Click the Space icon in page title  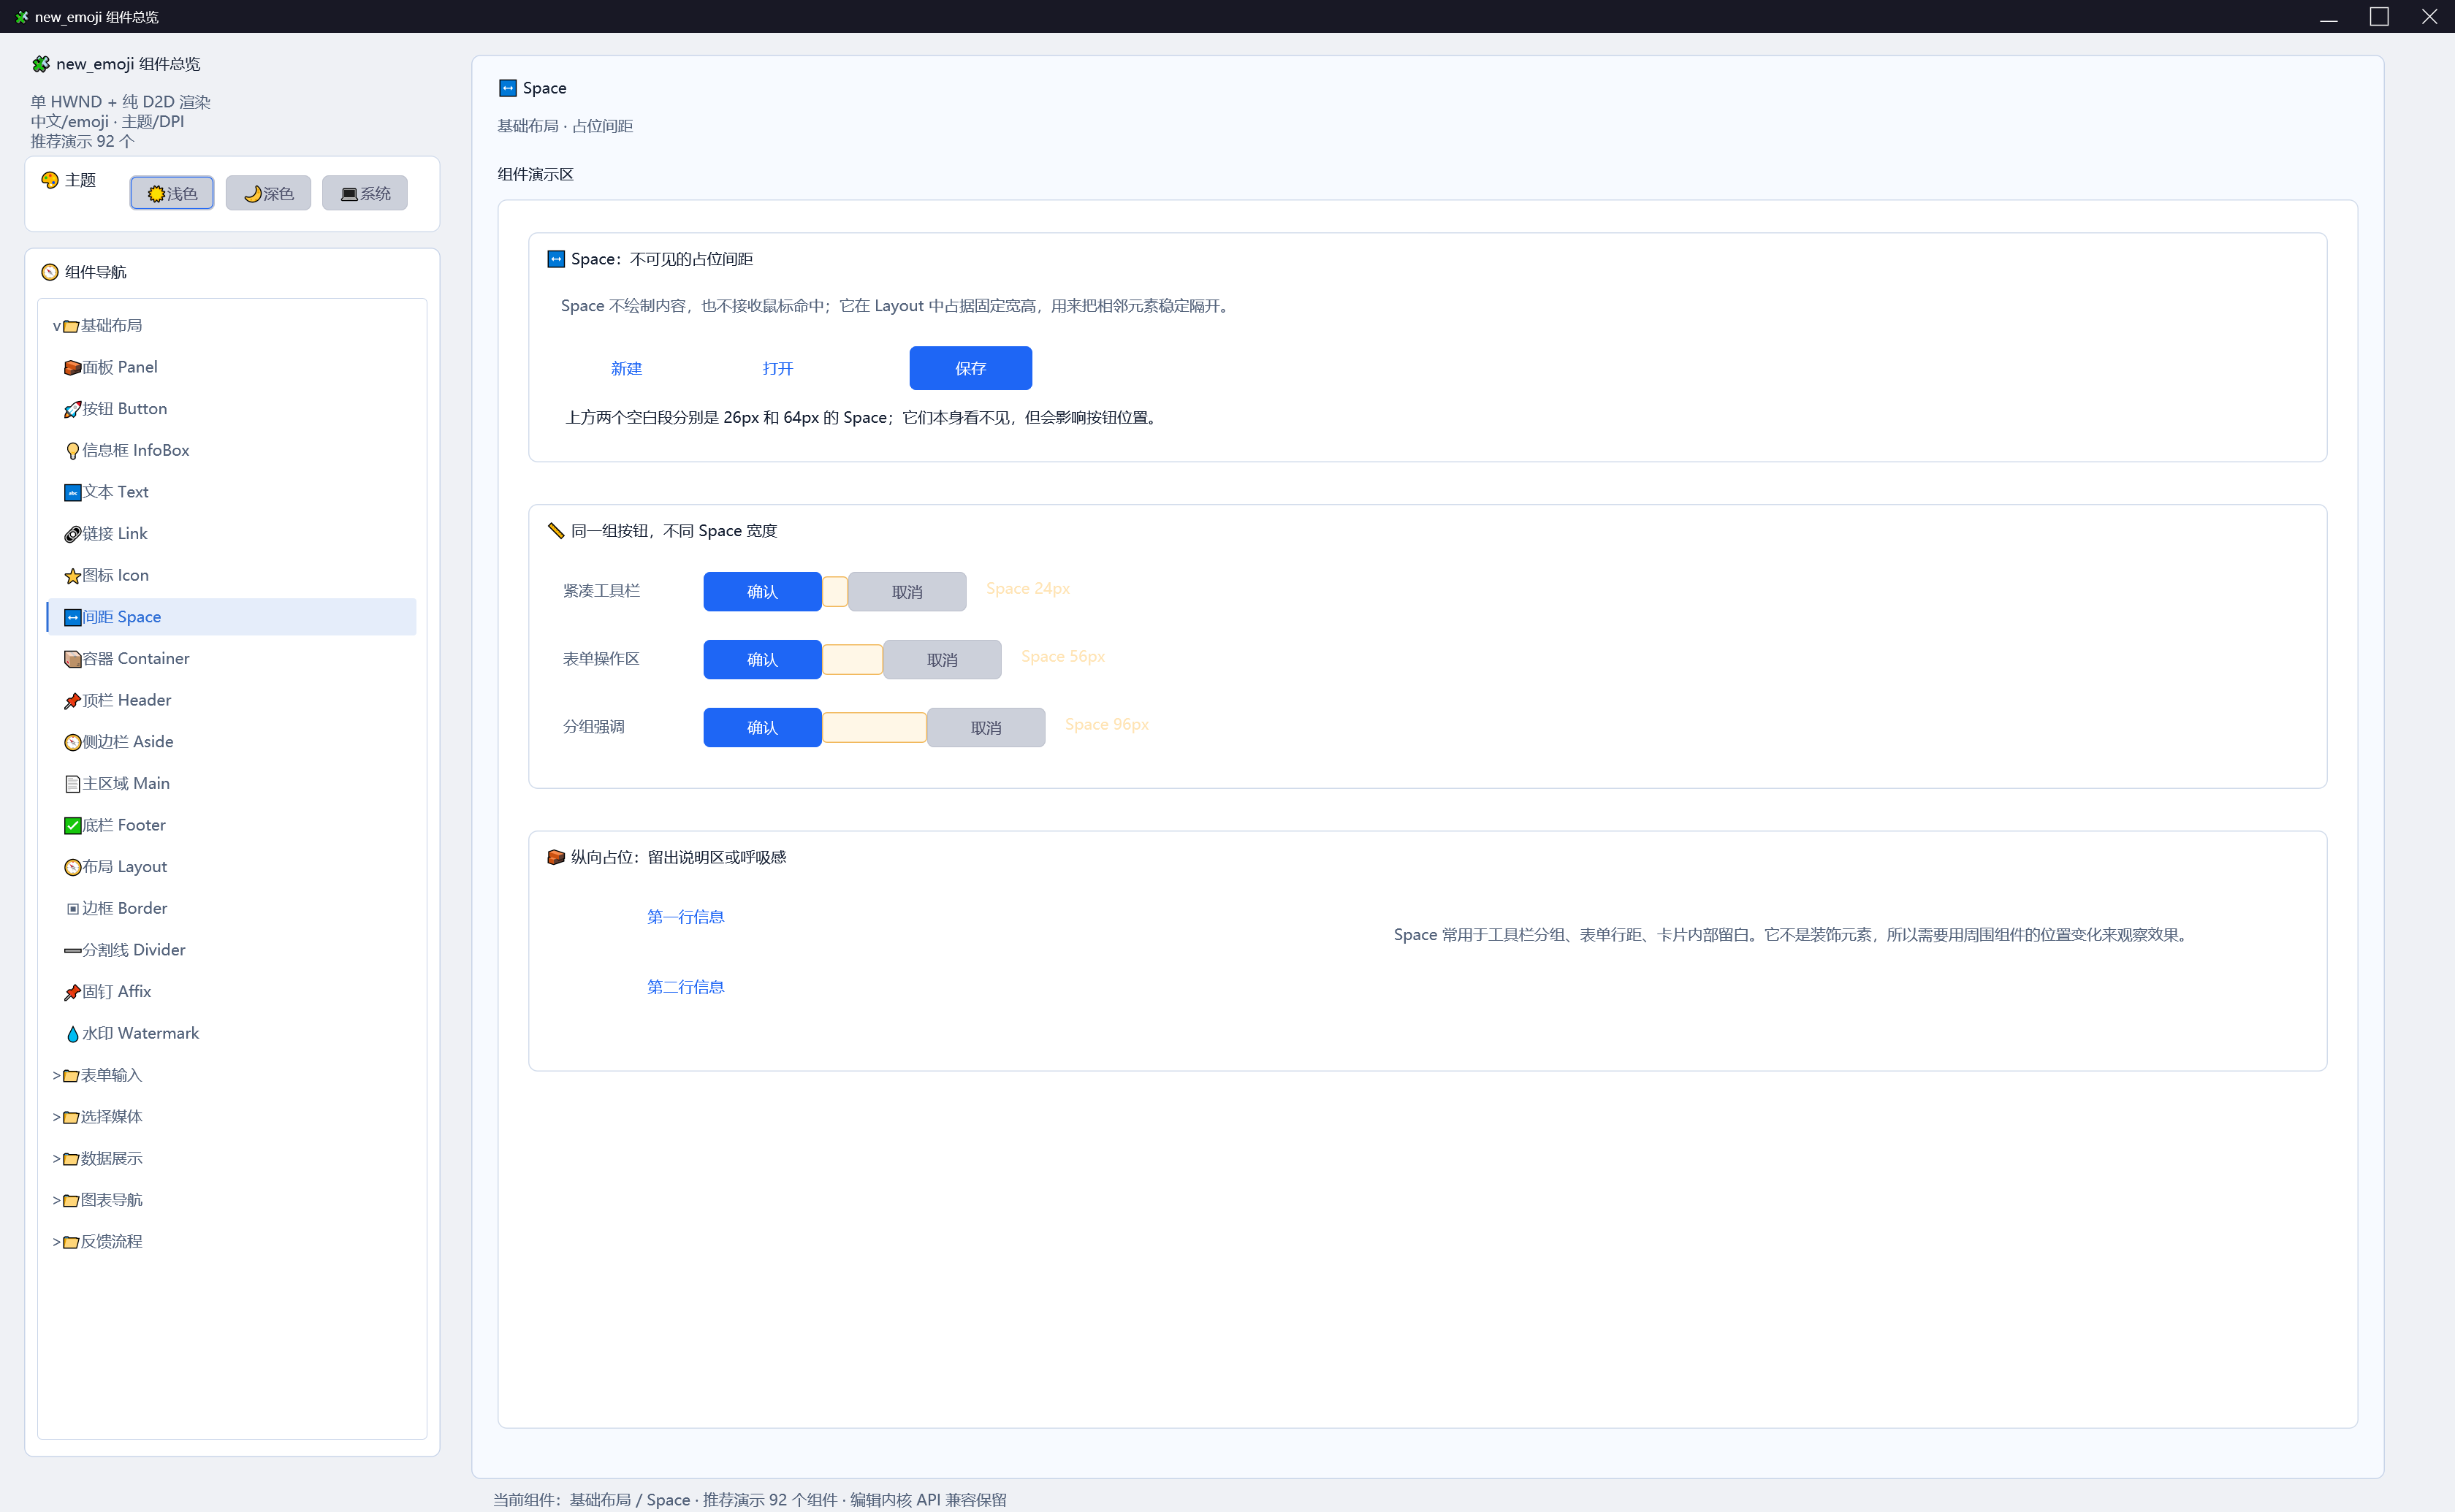click(508, 88)
